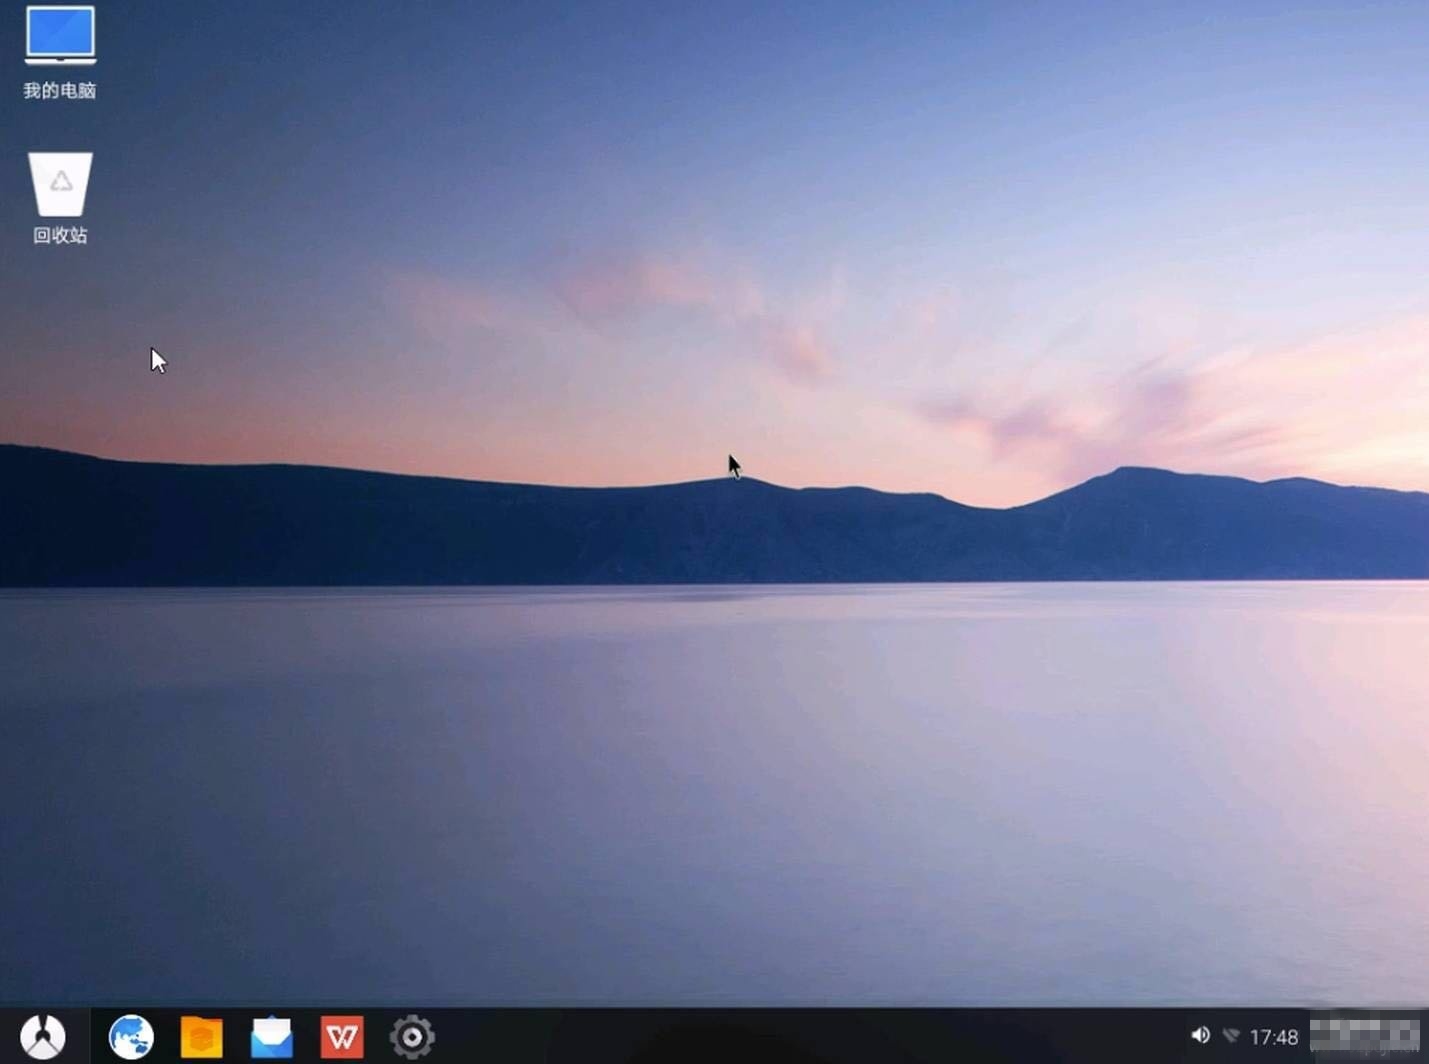Screen dimensions: 1429x1064
Task: Click the blurred area beside the clock
Action: tap(1365, 1036)
